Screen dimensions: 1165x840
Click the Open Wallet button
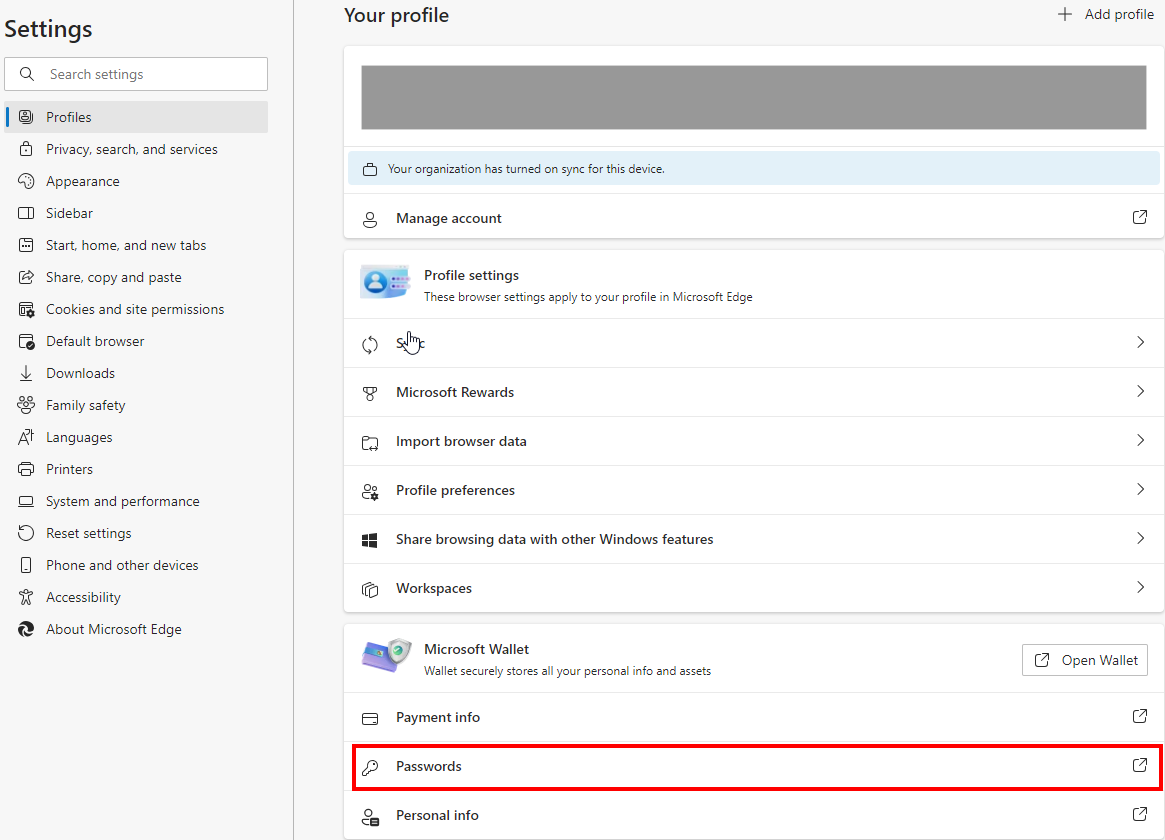tap(1085, 660)
